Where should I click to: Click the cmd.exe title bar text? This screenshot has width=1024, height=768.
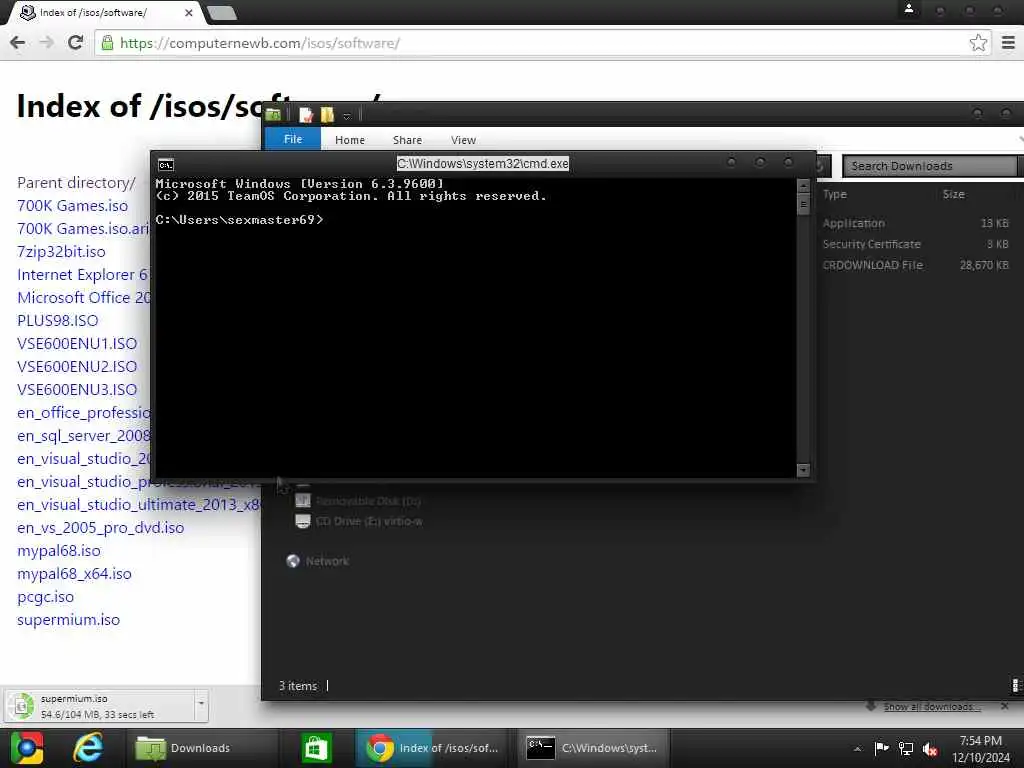pyautogui.click(x=483, y=163)
